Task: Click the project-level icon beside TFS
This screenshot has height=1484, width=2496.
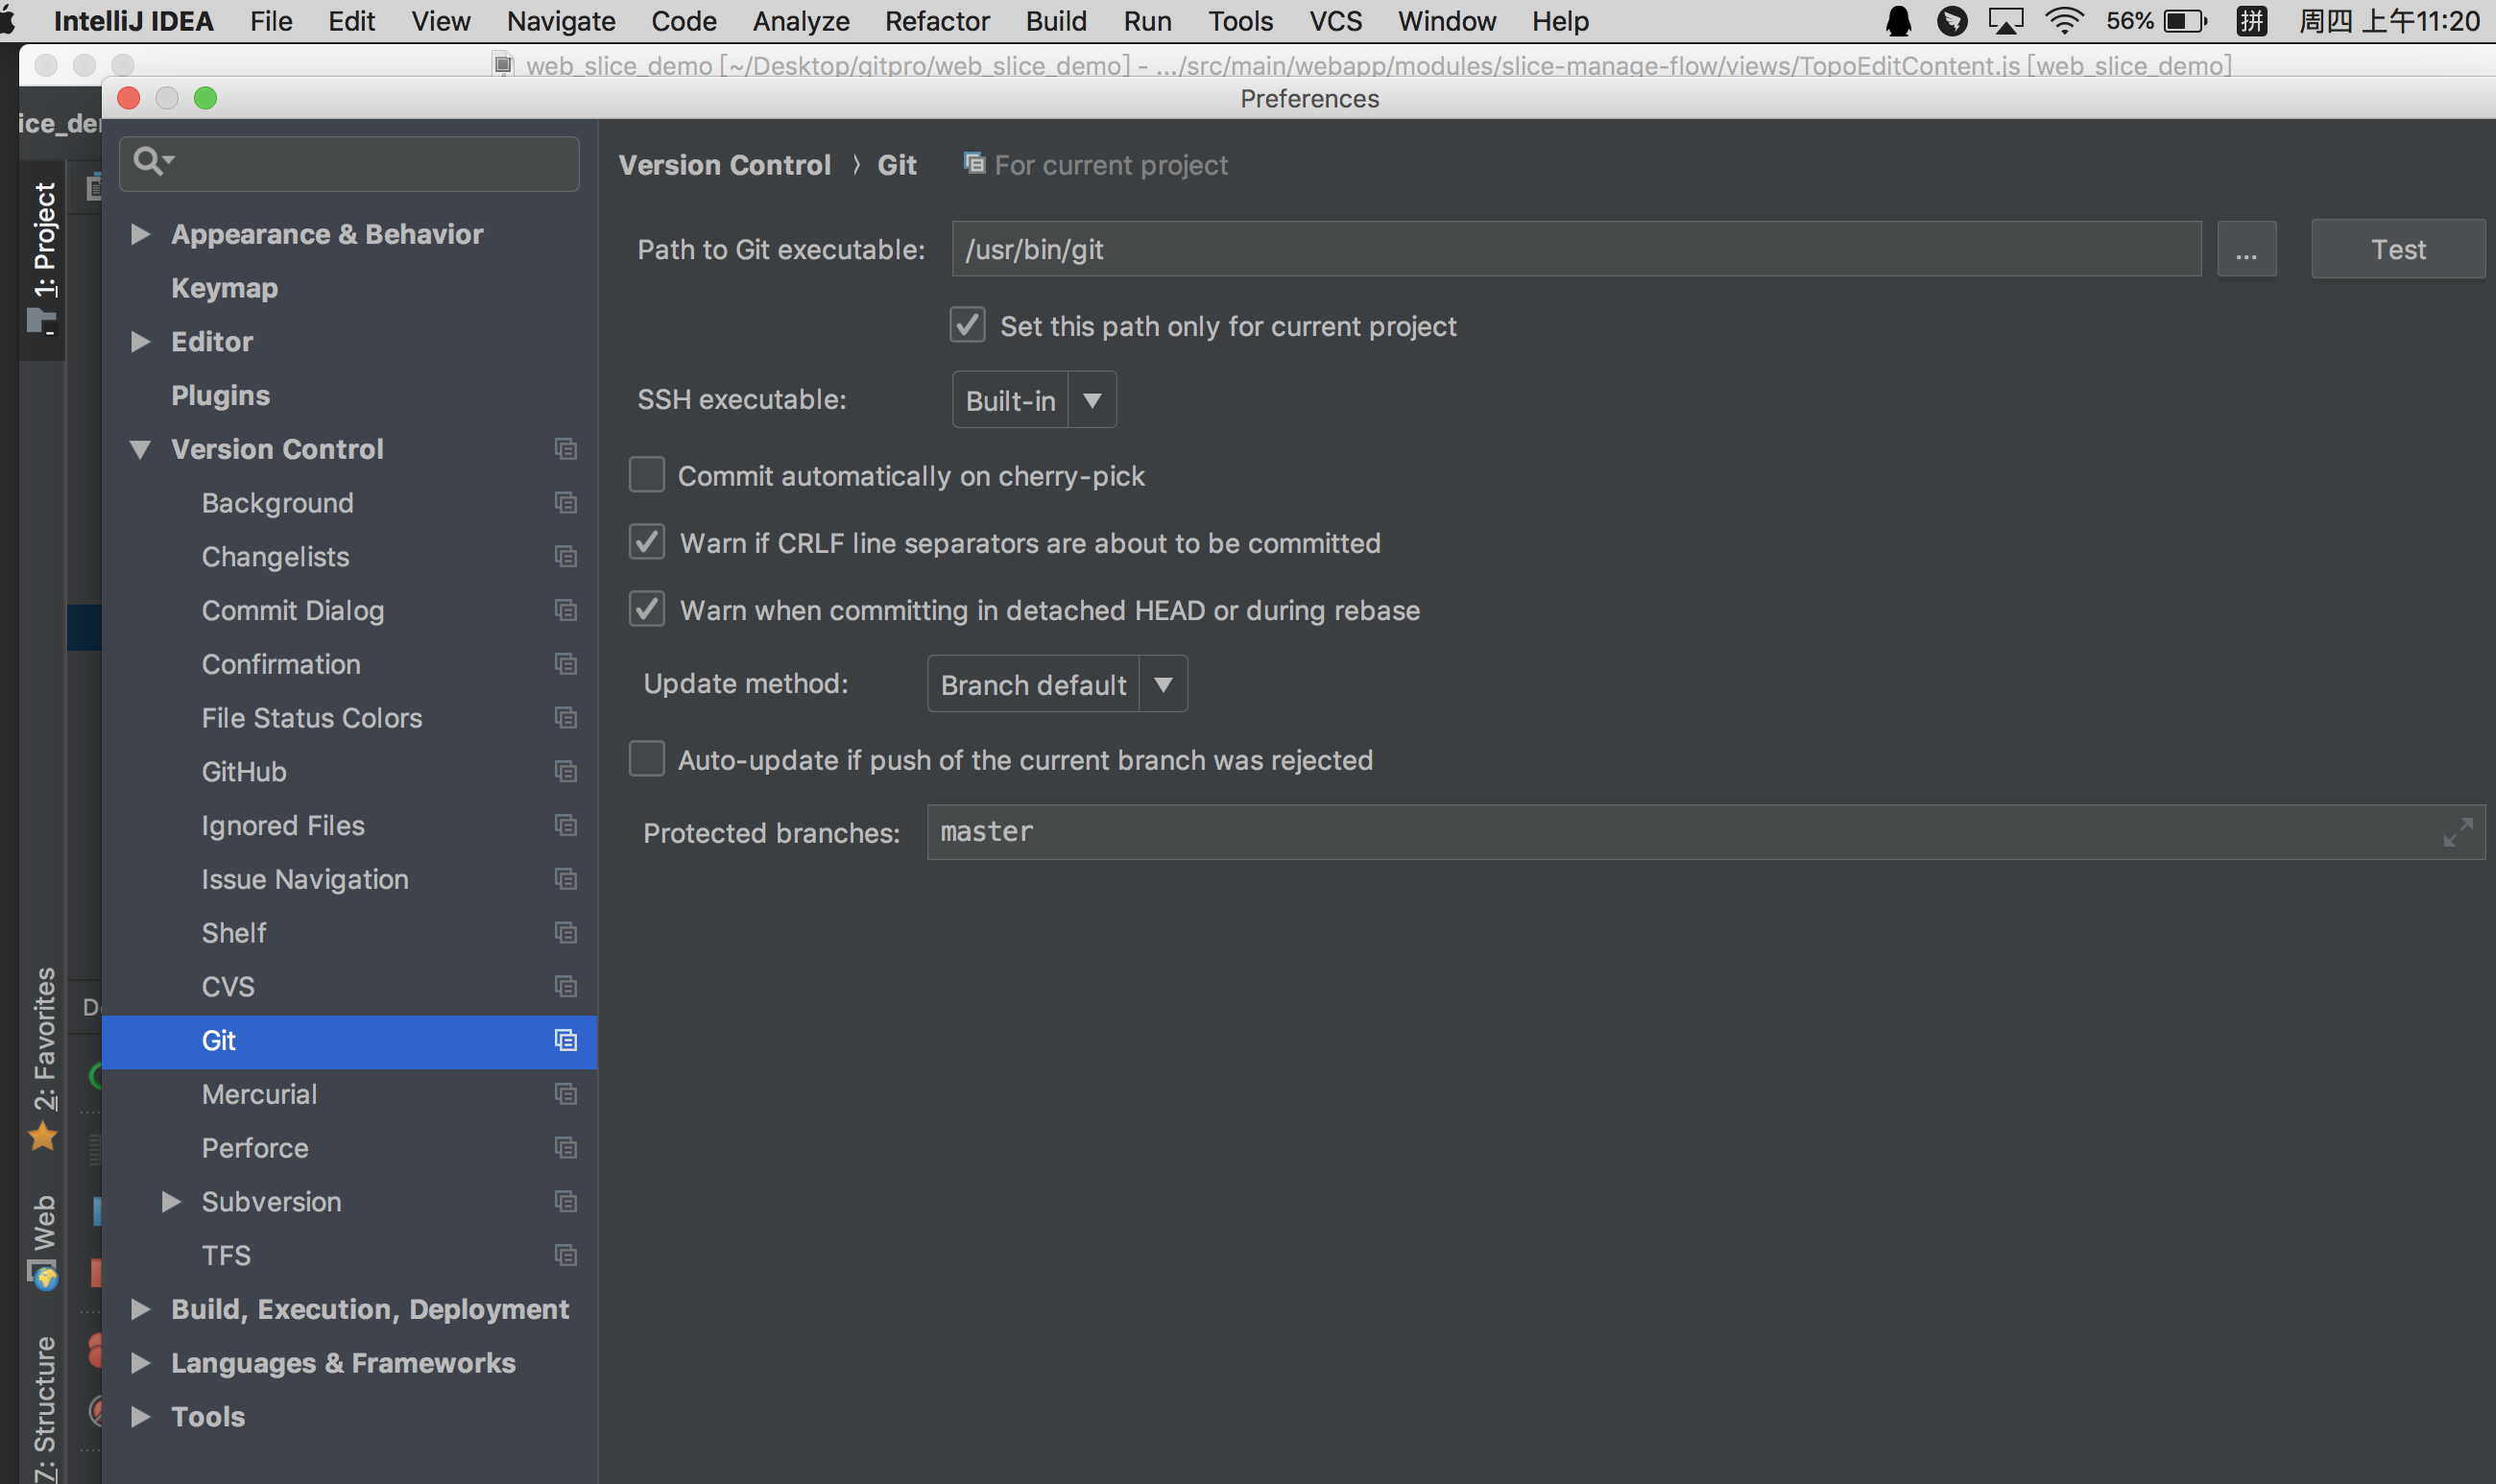Action: click(x=566, y=1256)
